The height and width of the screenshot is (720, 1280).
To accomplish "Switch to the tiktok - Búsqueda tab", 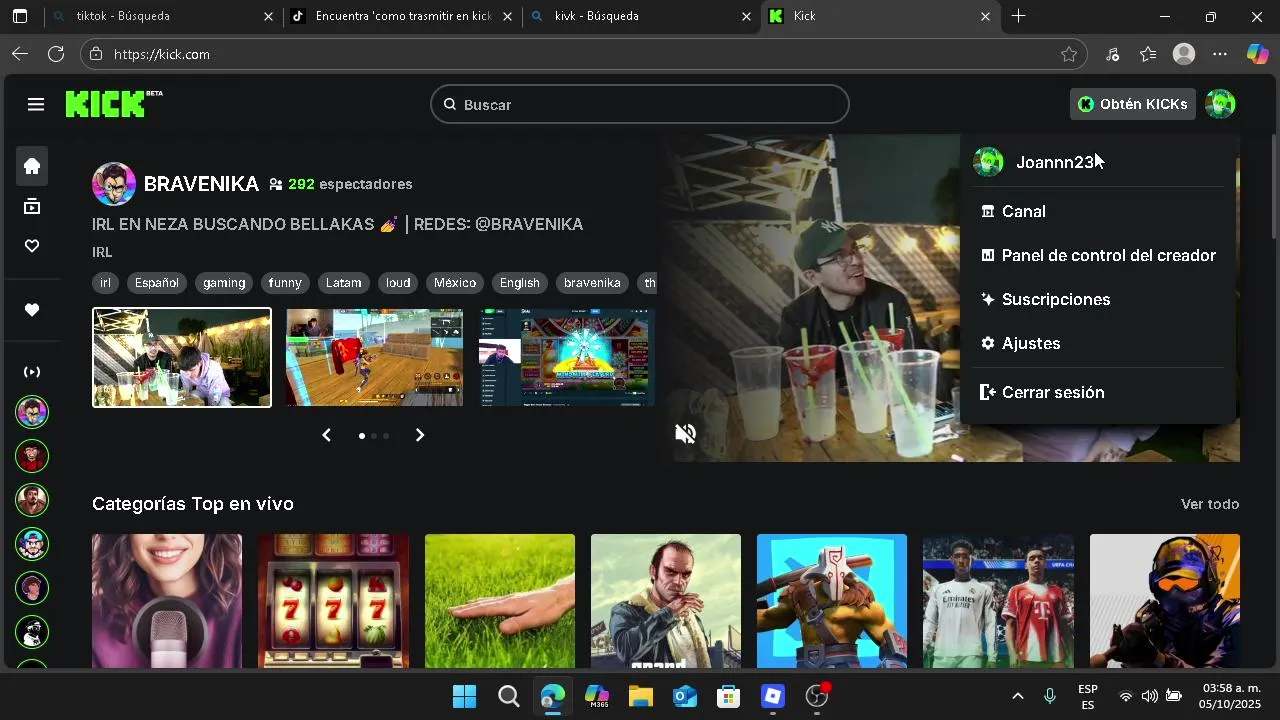I will 162,16.
